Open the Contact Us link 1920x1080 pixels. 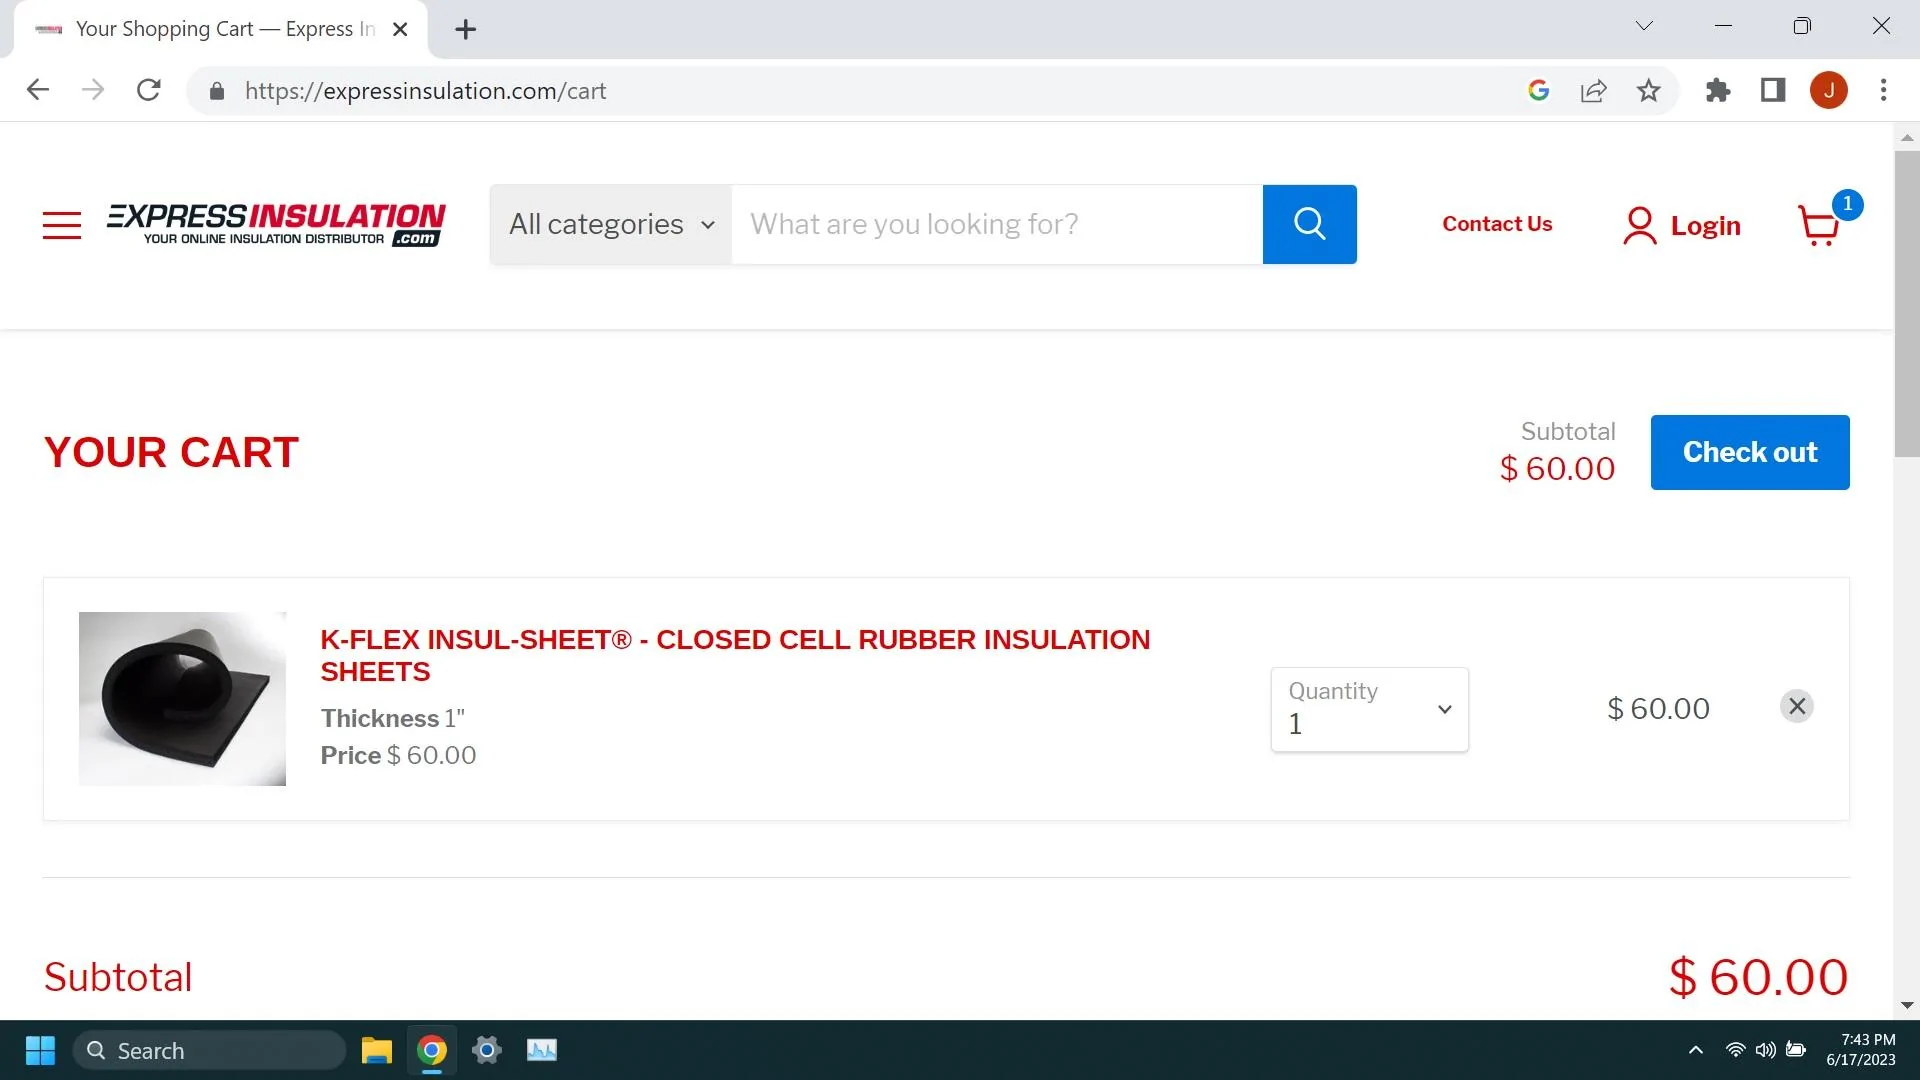pyautogui.click(x=1497, y=224)
